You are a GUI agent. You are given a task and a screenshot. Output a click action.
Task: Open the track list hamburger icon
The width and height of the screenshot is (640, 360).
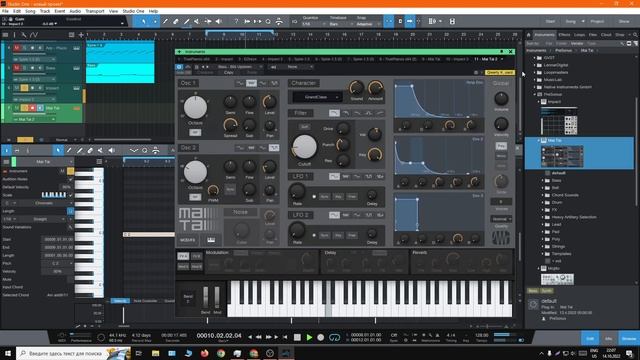[5, 35]
